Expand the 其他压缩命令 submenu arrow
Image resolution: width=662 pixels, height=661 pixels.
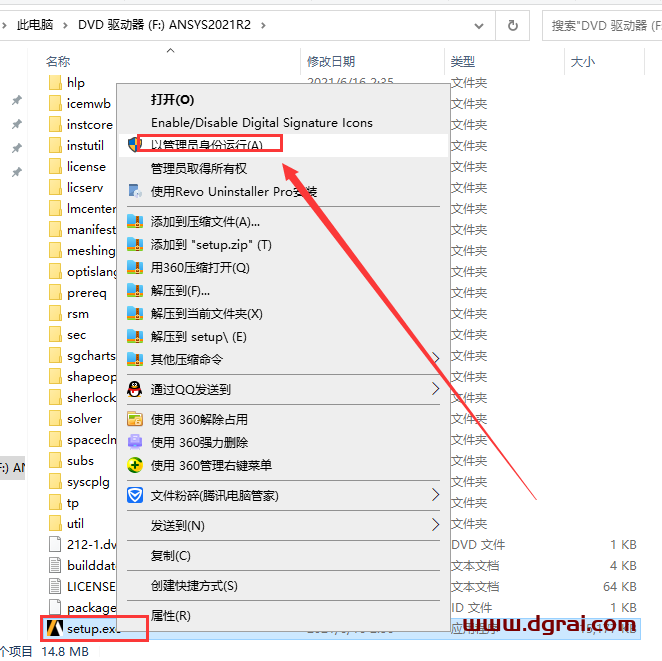(436, 359)
